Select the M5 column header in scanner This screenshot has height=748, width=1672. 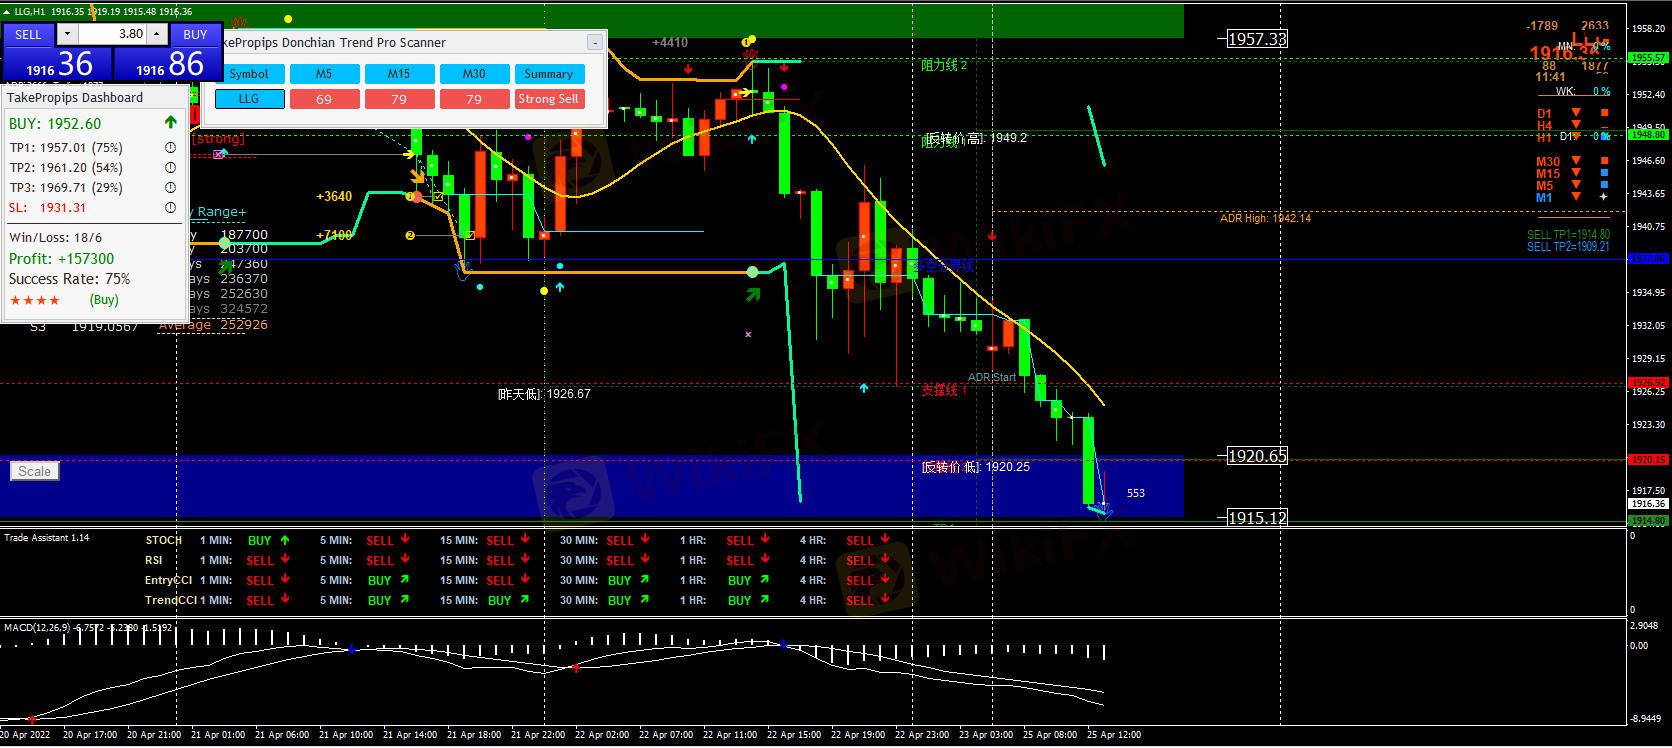[x=324, y=74]
